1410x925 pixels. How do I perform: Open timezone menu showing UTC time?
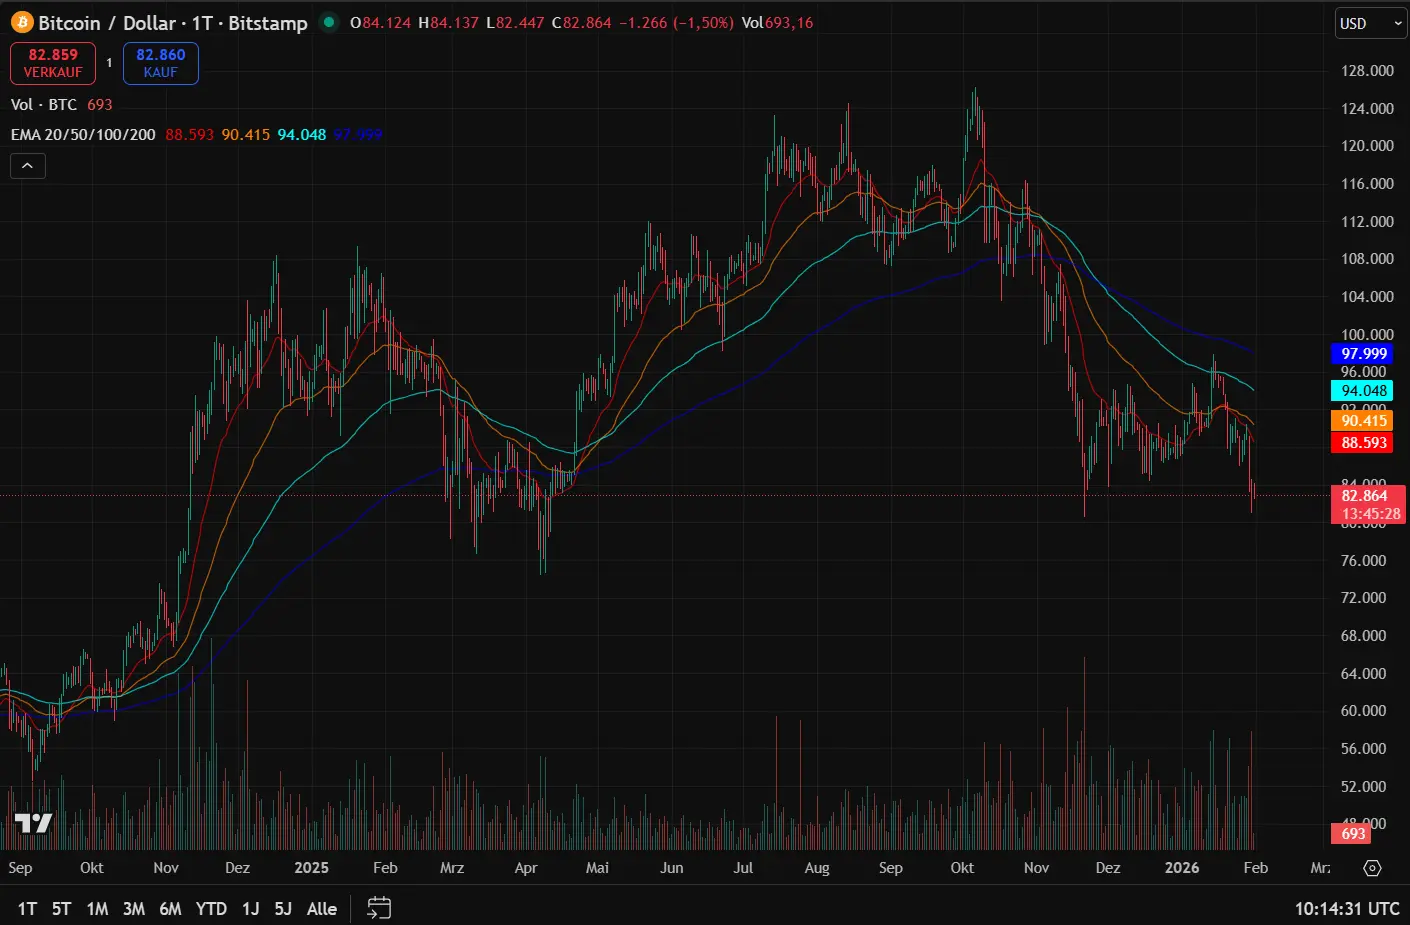pos(1346,909)
